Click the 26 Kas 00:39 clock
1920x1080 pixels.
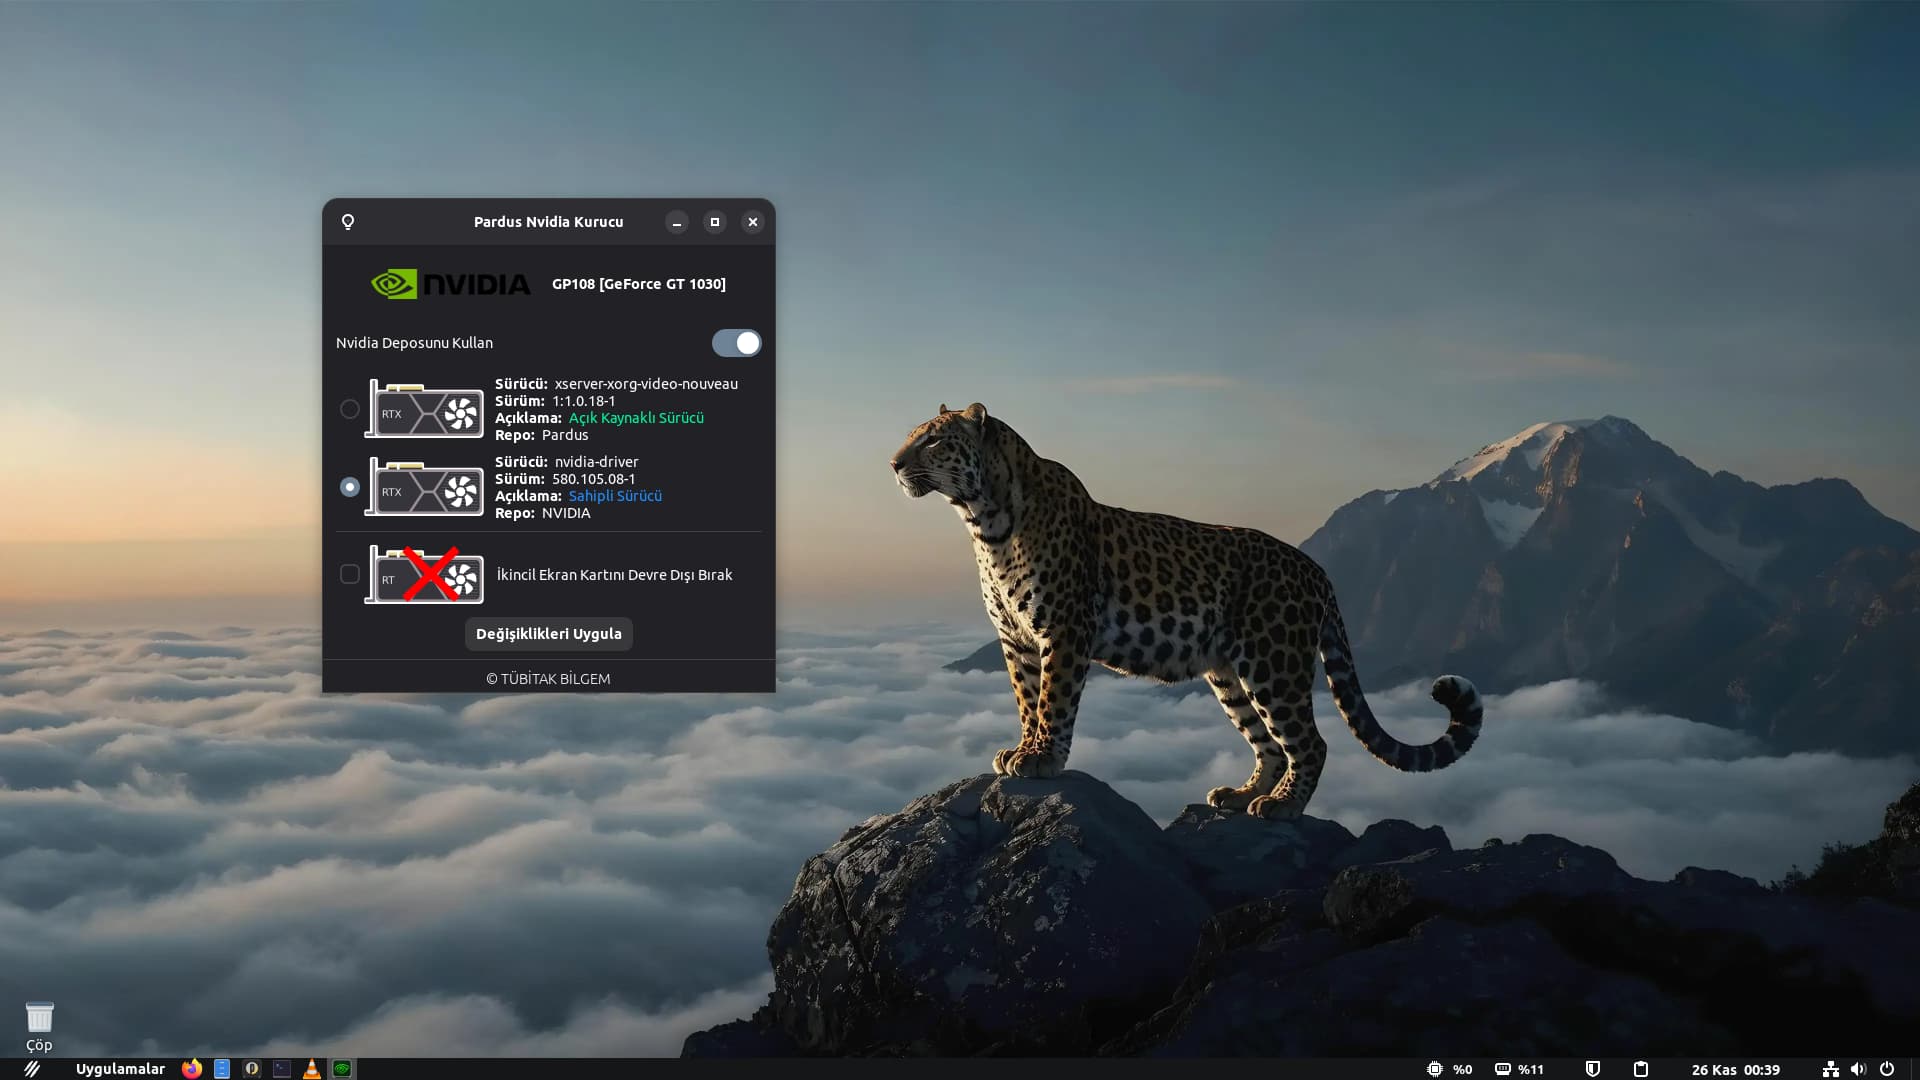pos(1735,1069)
